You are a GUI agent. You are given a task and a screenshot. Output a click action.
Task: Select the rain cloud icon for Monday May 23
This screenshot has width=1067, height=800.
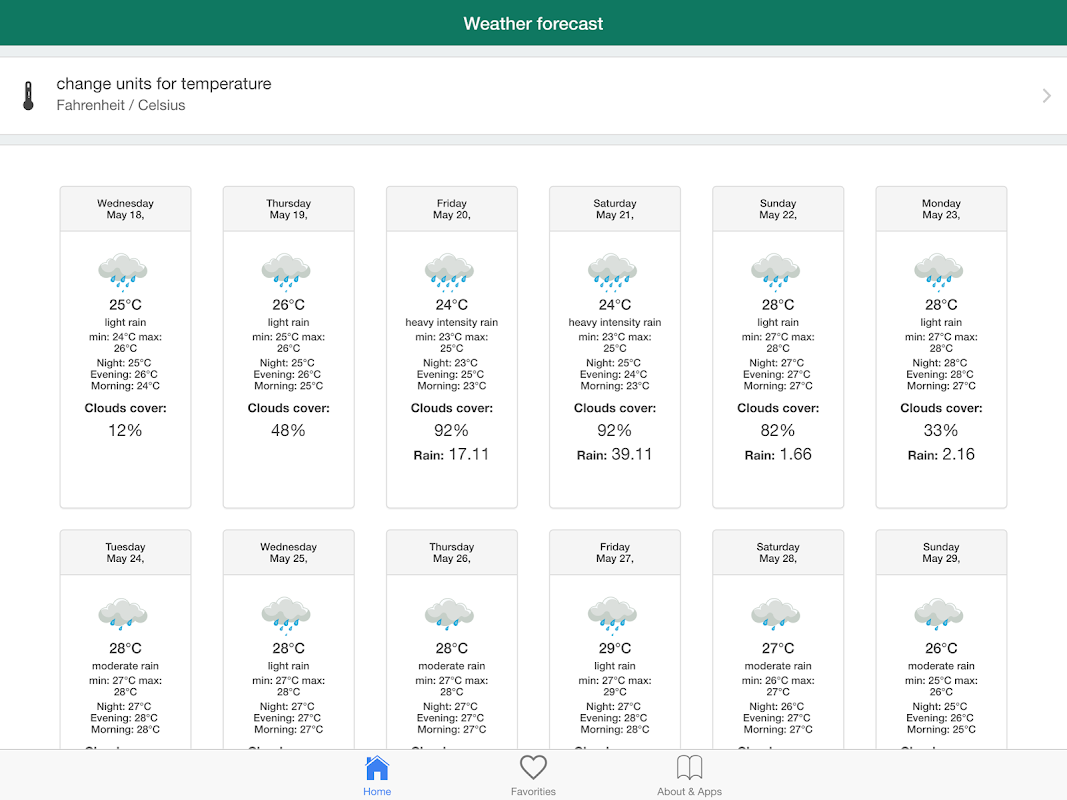pyautogui.click(x=939, y=271)
